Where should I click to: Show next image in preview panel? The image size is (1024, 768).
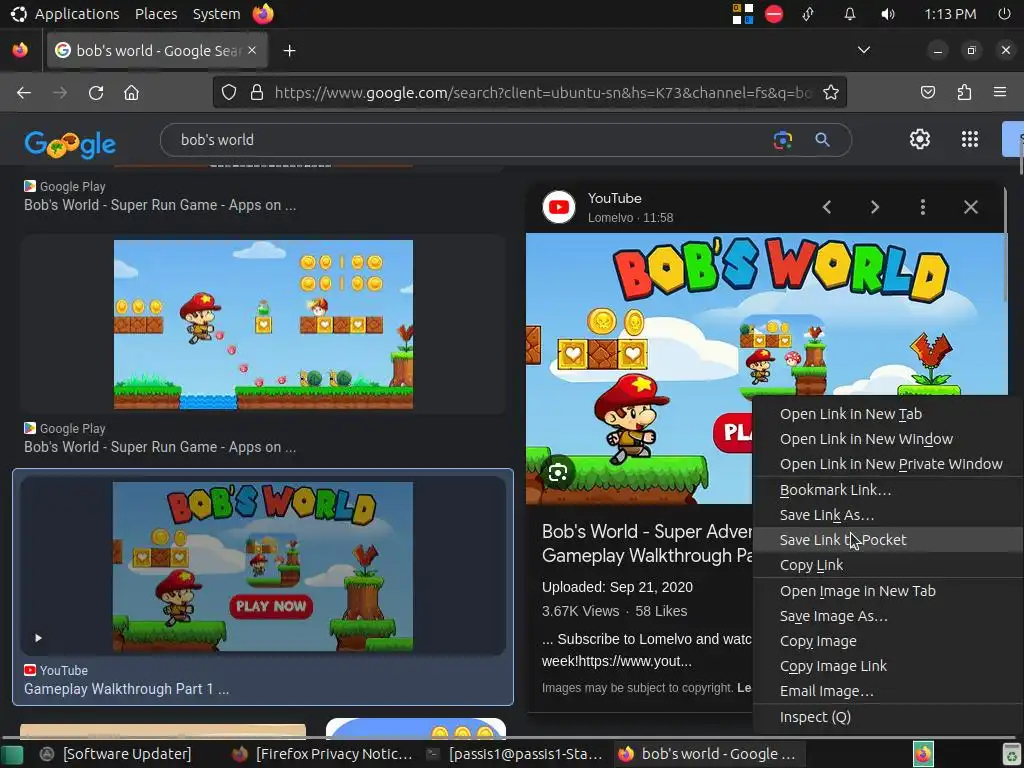[x=874, y=207]
